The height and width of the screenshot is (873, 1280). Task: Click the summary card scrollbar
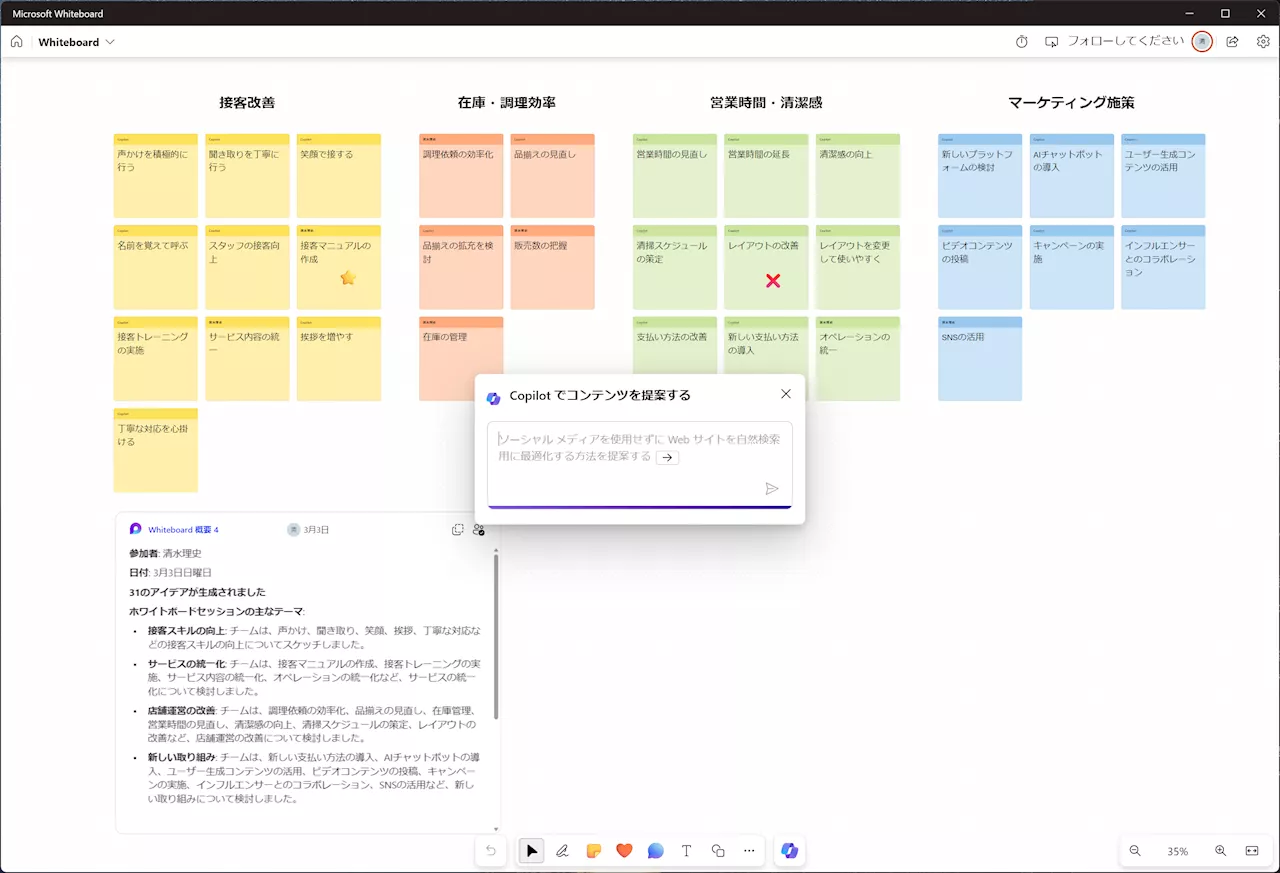click(497, 635)
